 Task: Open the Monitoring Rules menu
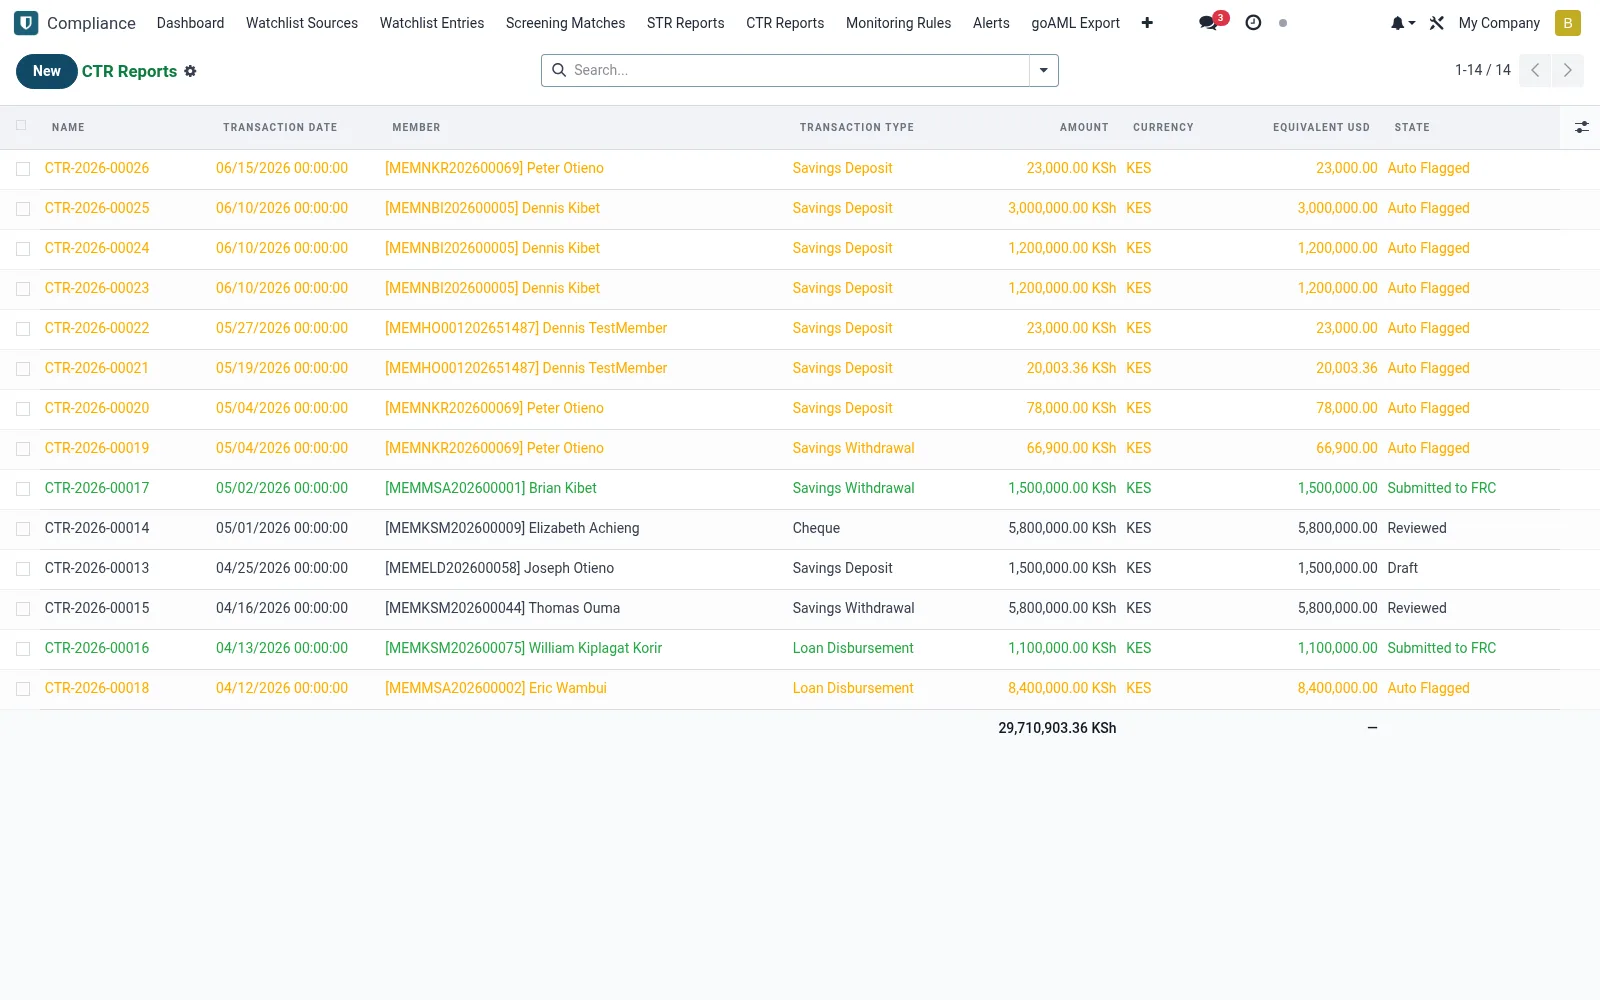(898, 23)
